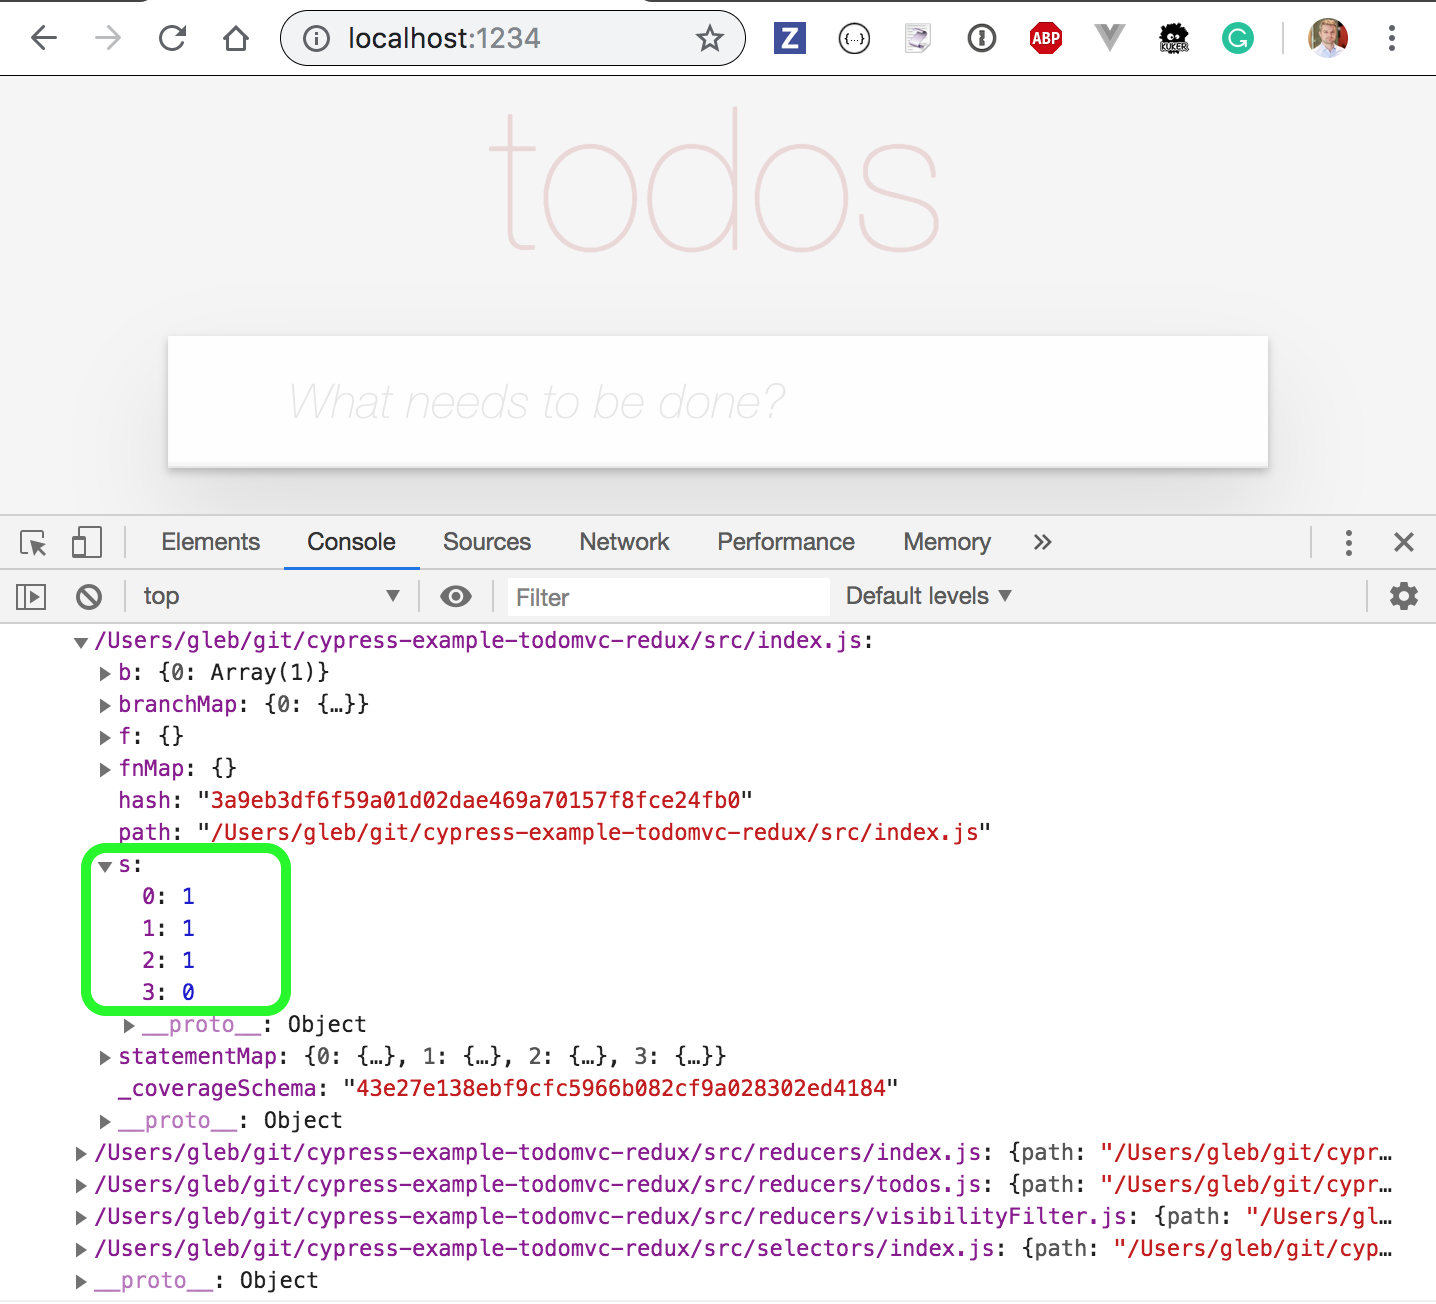The width and height of the screenshot is (1436, 1304).
Task: Show the console sidebar
Action: tap(31, 597)
